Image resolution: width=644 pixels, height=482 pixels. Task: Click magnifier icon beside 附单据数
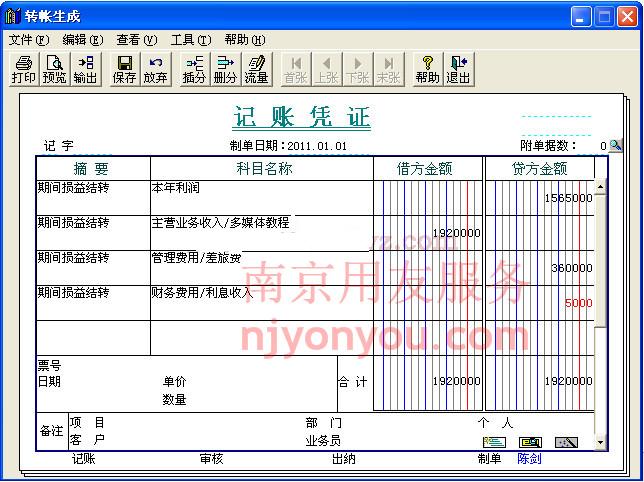pyautogui.click(x=616, y=146)
